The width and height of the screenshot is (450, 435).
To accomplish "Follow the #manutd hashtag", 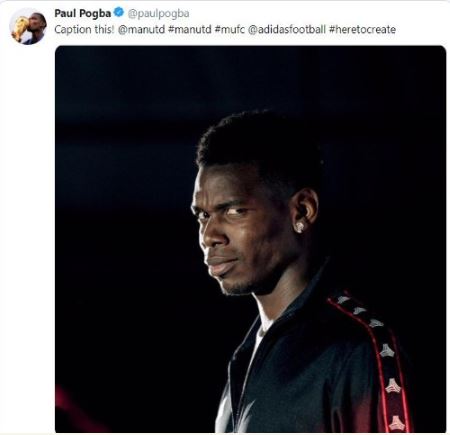I will click(190, 29).
